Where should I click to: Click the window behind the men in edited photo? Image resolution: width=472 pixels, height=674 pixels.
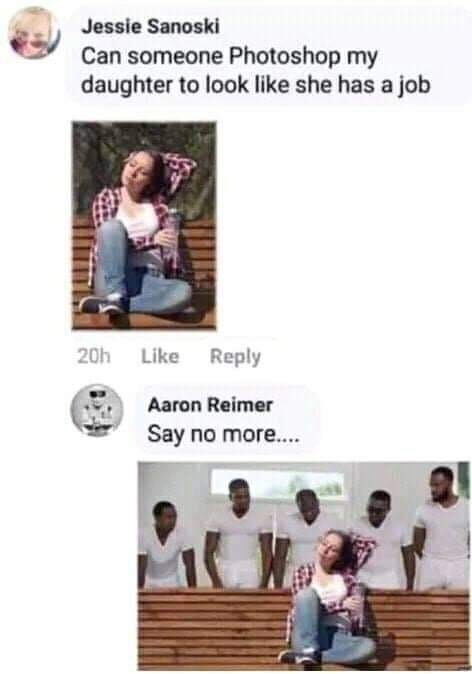coord(278,484)
